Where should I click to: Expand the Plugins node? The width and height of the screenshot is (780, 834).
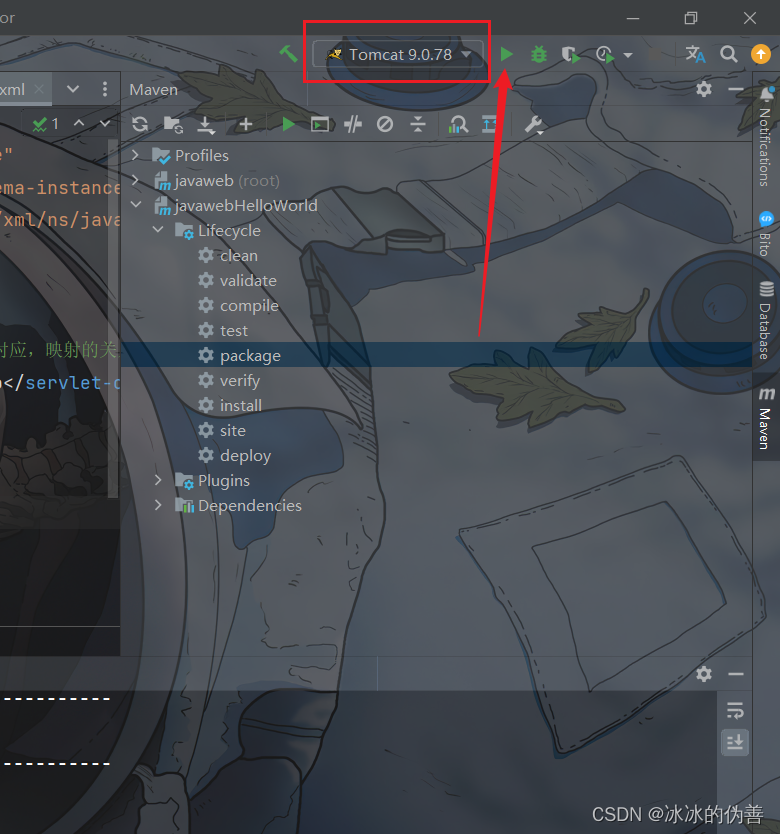click(157, 480)
